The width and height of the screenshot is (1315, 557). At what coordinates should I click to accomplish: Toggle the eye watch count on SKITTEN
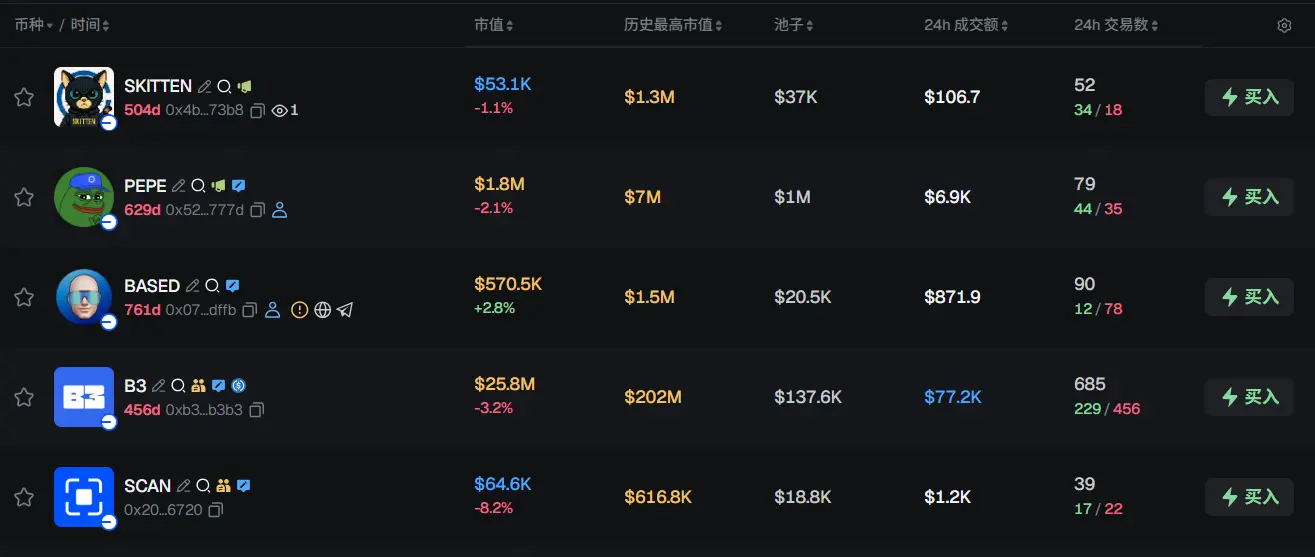click(285, 110)
